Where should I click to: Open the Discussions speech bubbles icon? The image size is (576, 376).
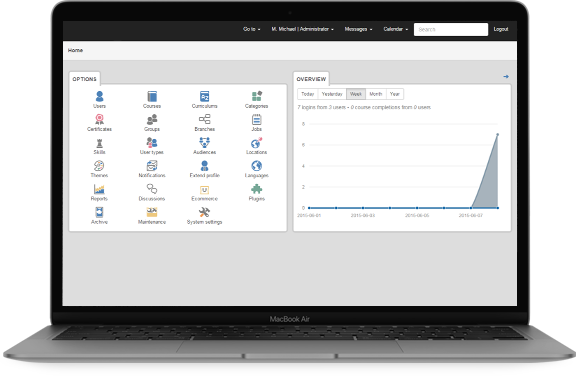(x=152, y=189)
